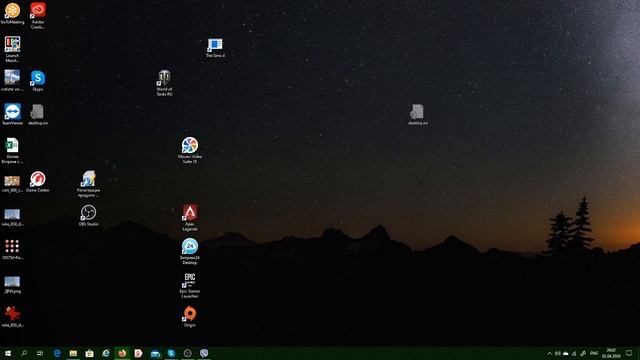The width and height of the screenshot is (640, 360).
Task: Open the taskbar clock and calendar
Action: pos(611,353)
